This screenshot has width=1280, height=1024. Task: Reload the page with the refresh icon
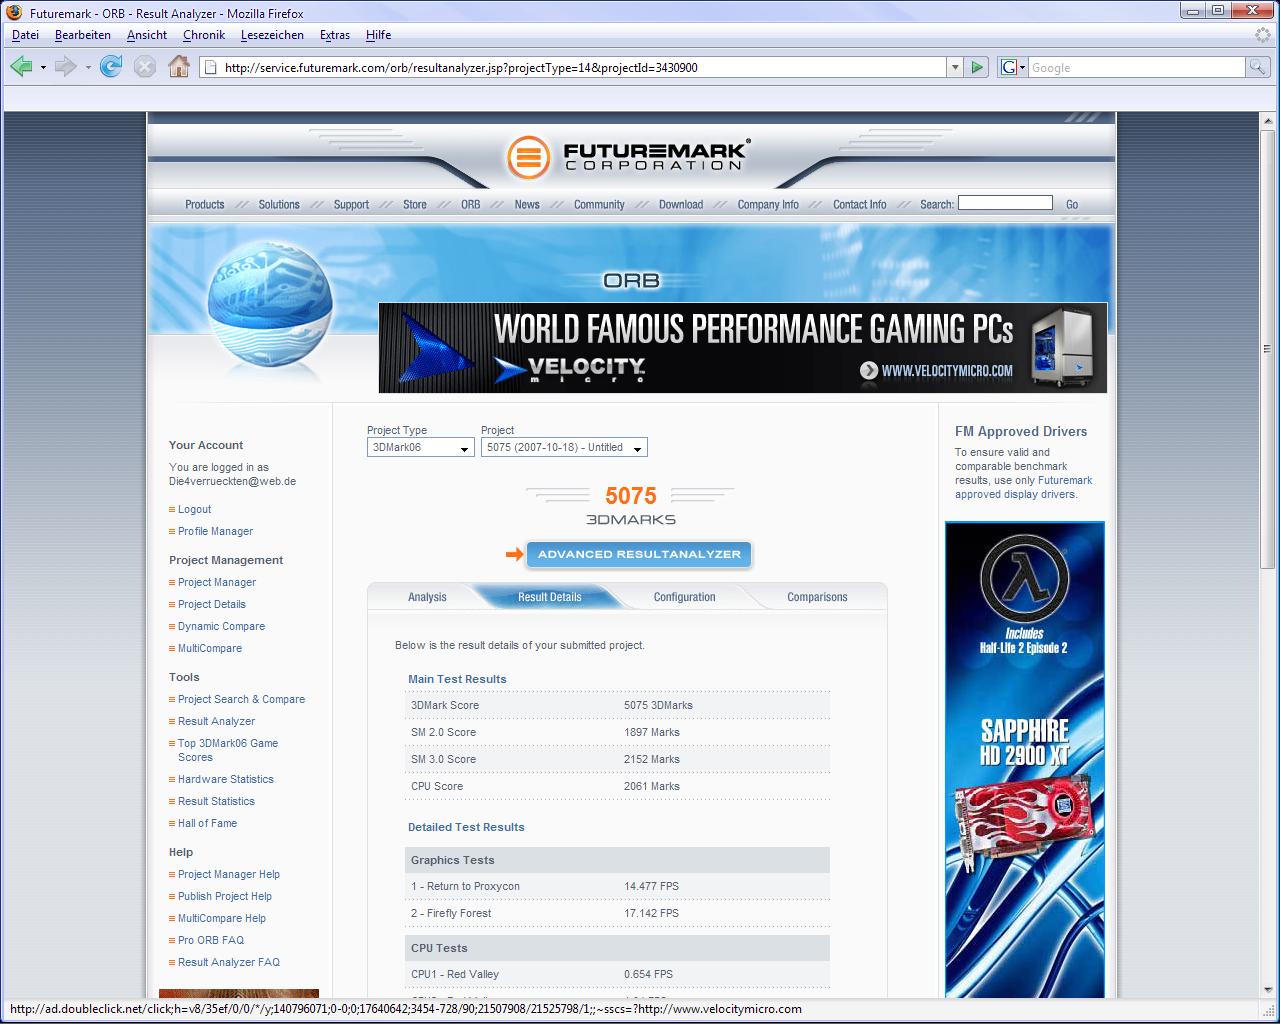(111, 67)
